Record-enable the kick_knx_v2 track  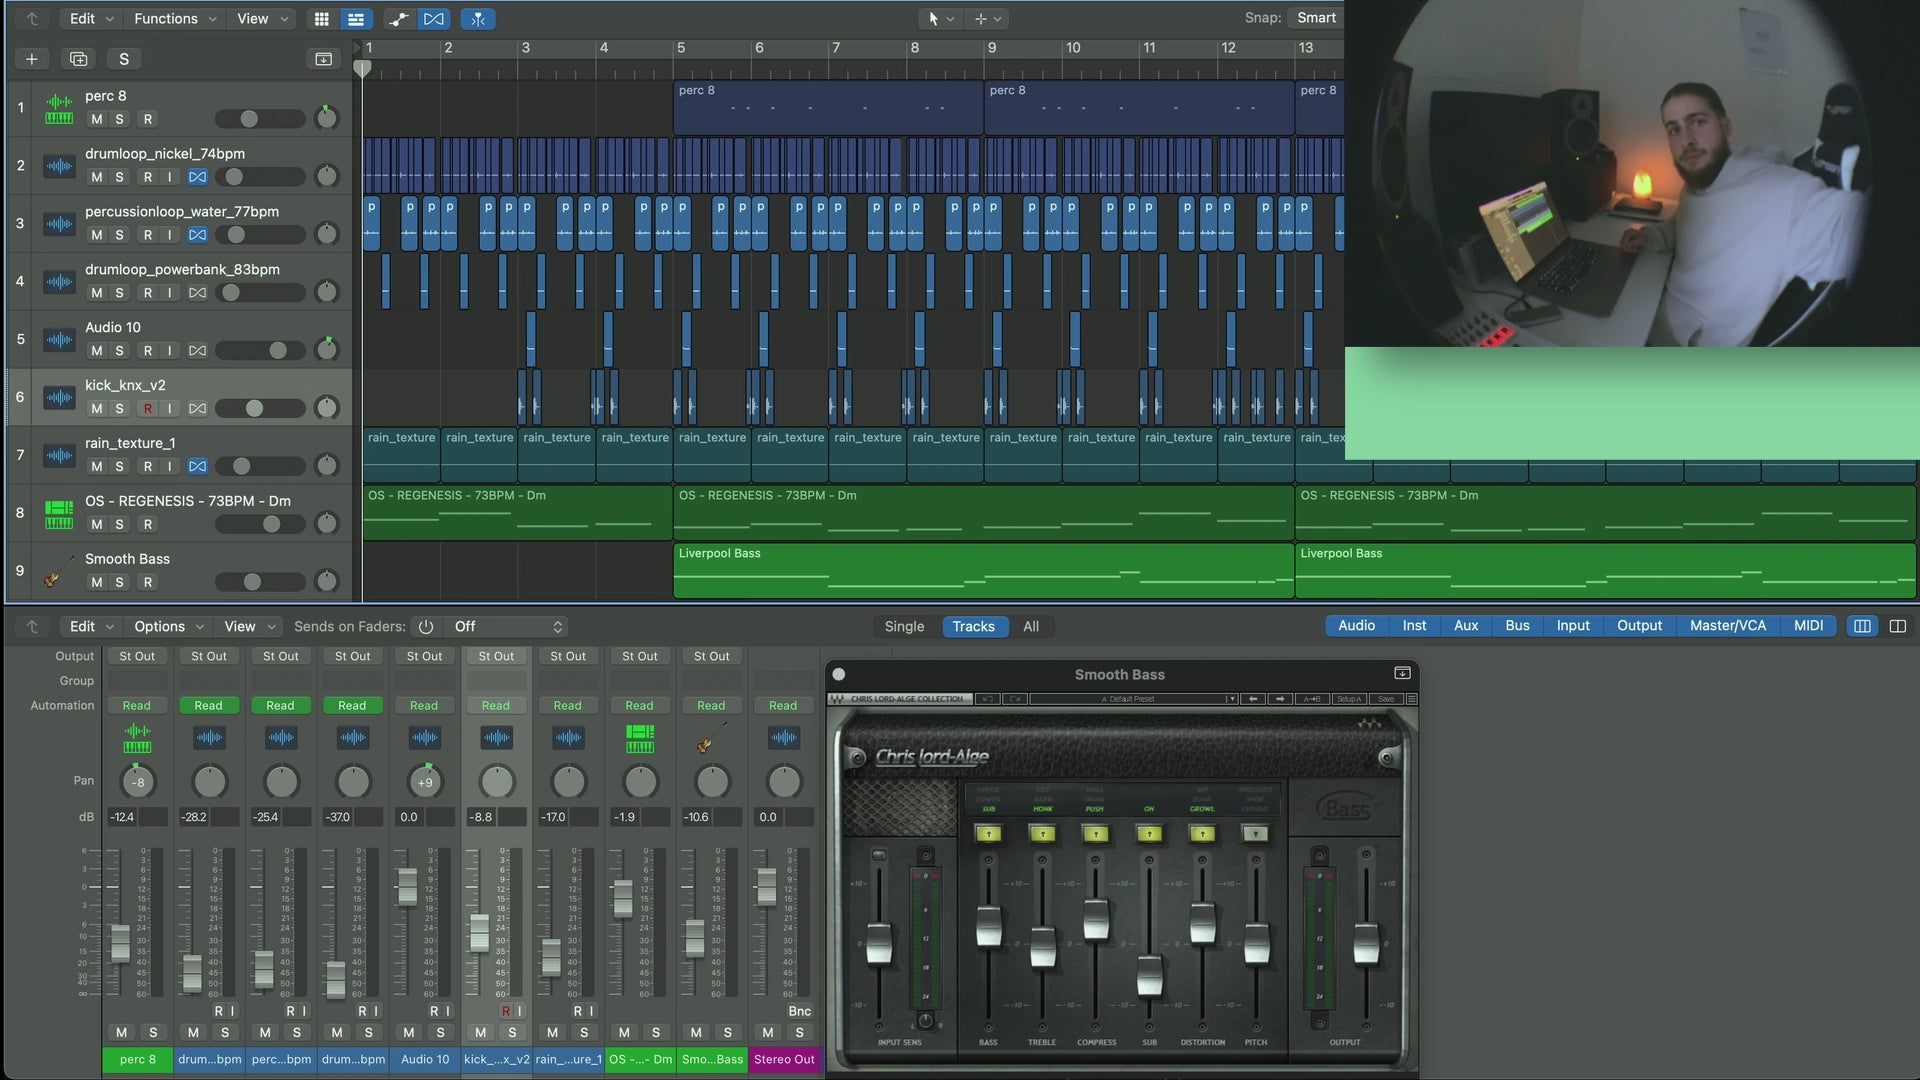(x=148, y=409)
